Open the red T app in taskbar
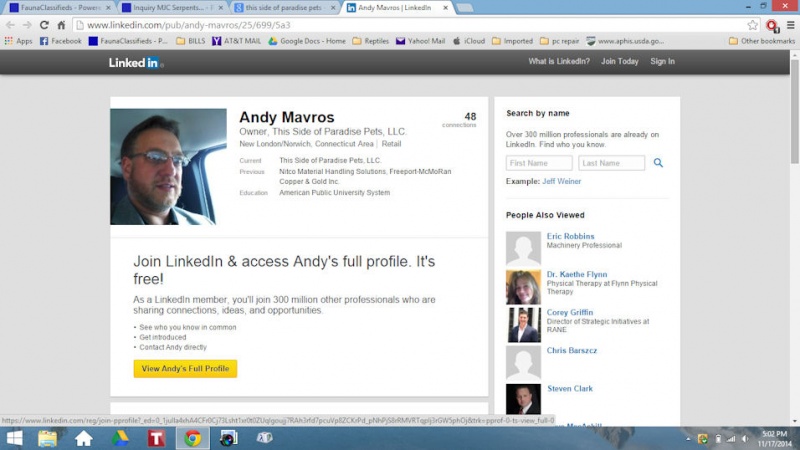The image size is (800, 450). 157,438
